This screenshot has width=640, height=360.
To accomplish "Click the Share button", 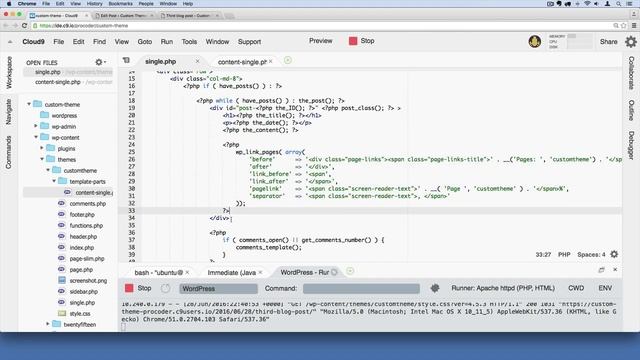I will pos(608,42).
